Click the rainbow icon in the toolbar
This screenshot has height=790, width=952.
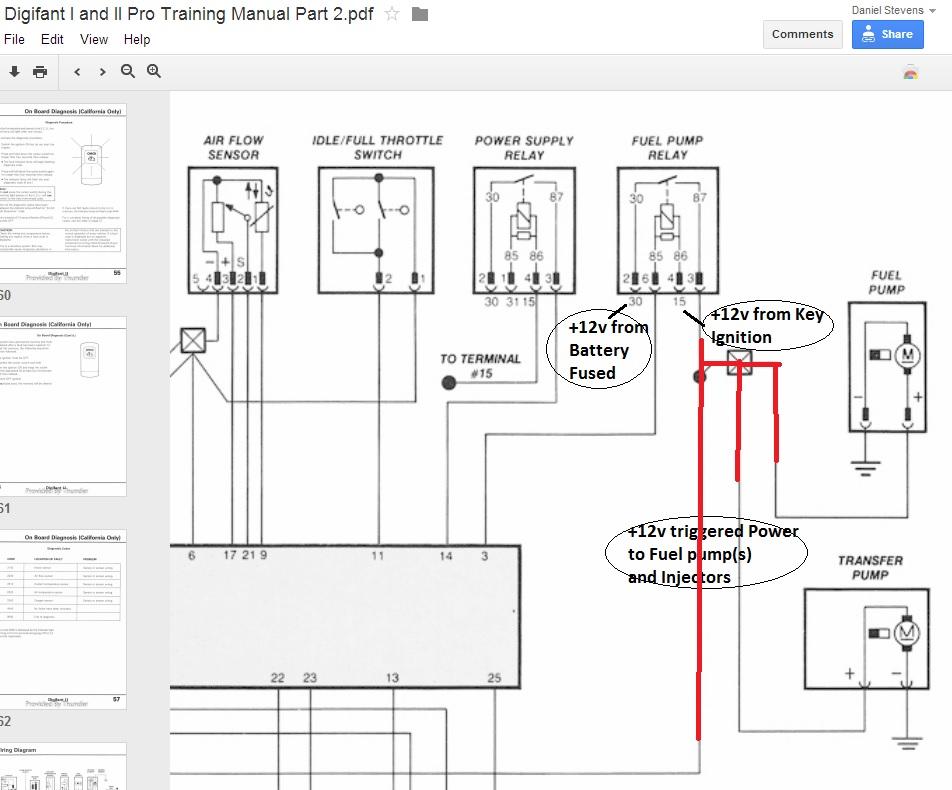[x=910, y=73]
